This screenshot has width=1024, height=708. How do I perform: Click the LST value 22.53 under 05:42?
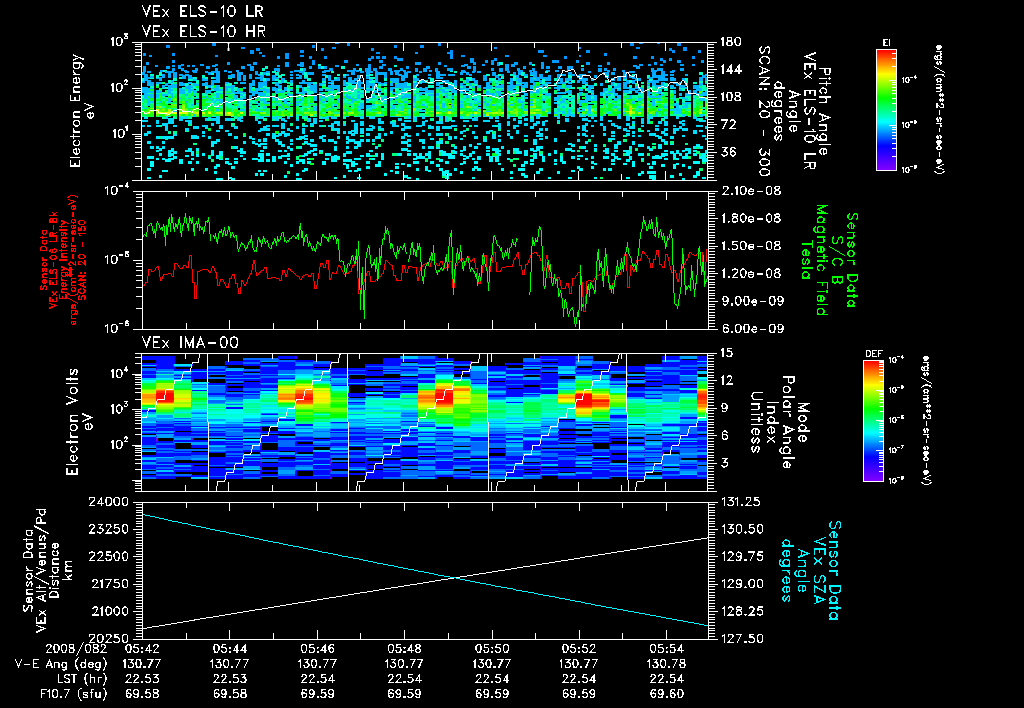point(142,679)
